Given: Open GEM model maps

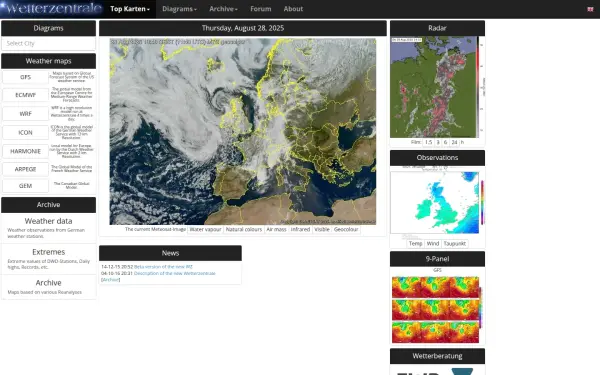Looking at the screenshot, I should pos(25,186).
